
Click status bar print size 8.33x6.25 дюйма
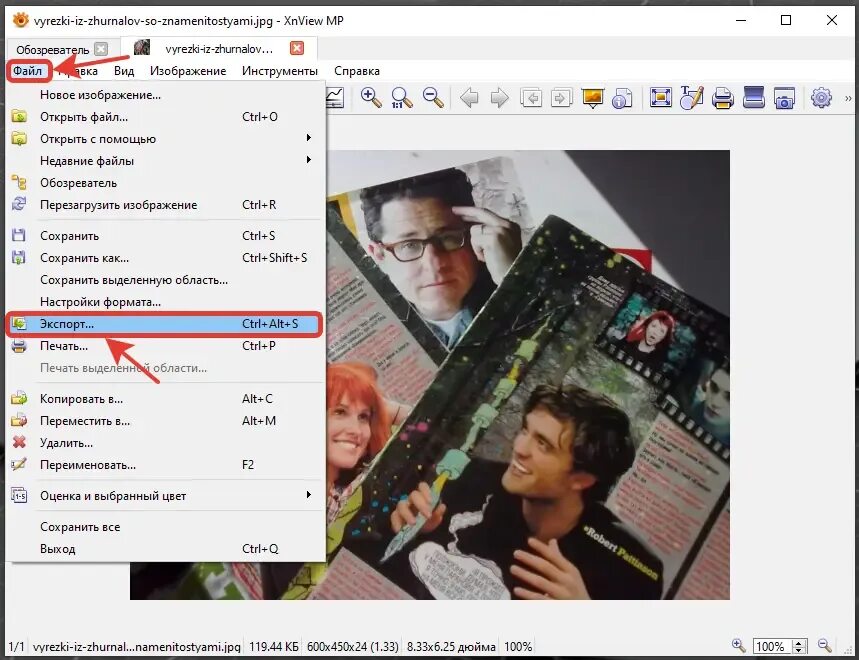point(451,646)
